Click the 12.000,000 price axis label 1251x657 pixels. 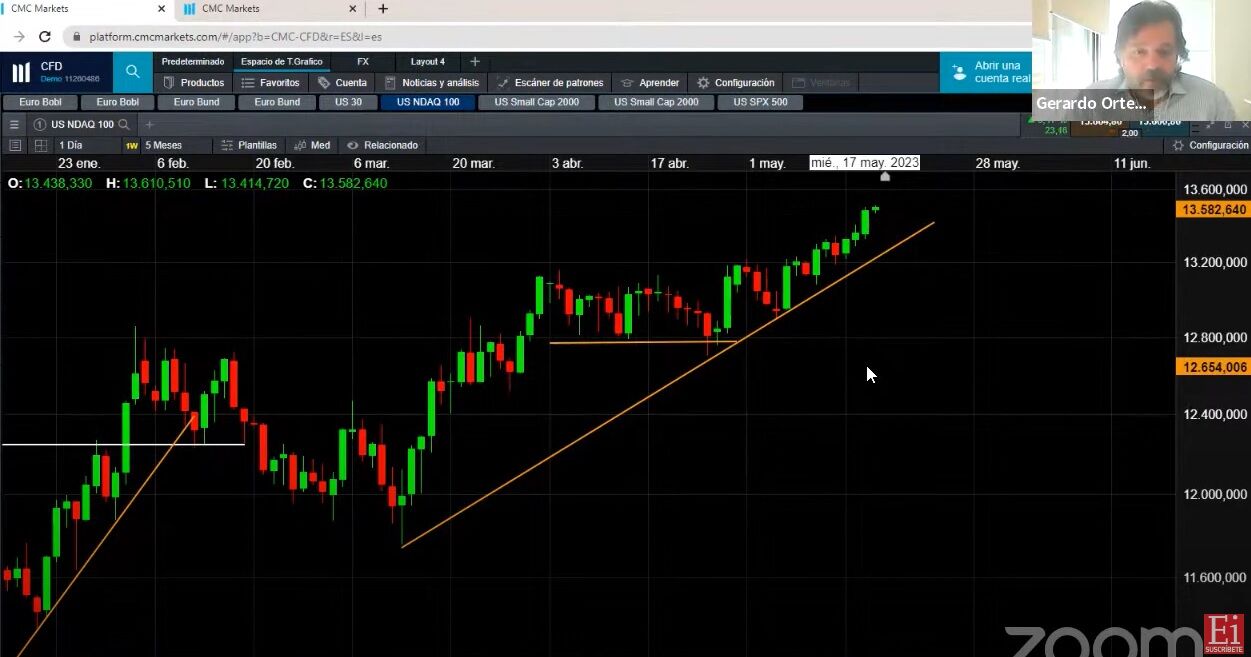click(x=1214, y=494)
